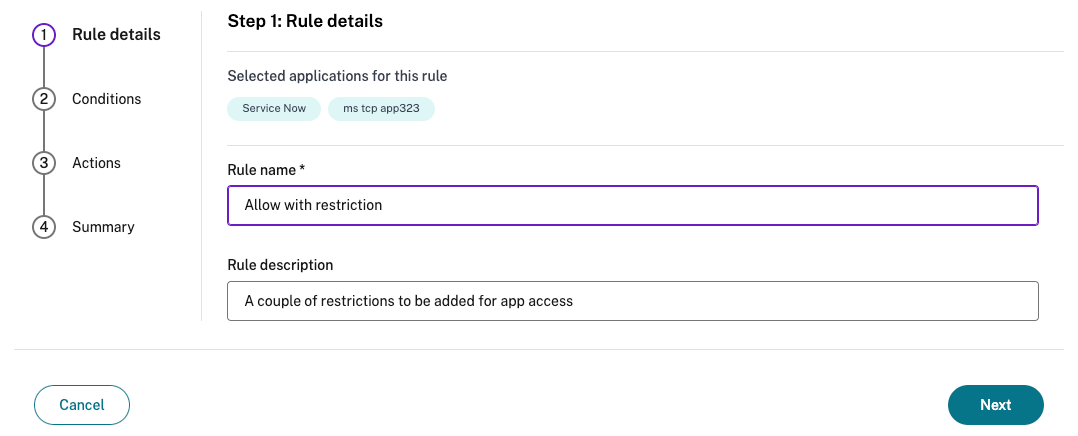Viewport: 1078px width, 436px height.
Task: Jump to the Summary step label
Action: click(x=103, y=227)
